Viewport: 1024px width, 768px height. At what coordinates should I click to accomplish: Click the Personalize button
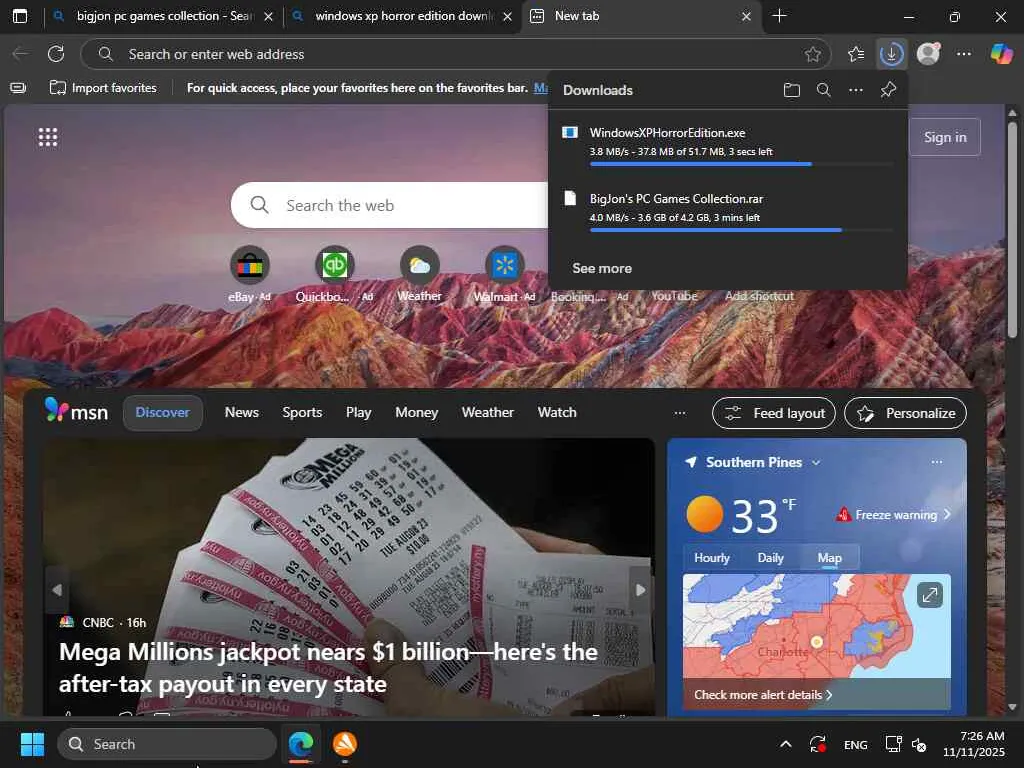(906, 413)
